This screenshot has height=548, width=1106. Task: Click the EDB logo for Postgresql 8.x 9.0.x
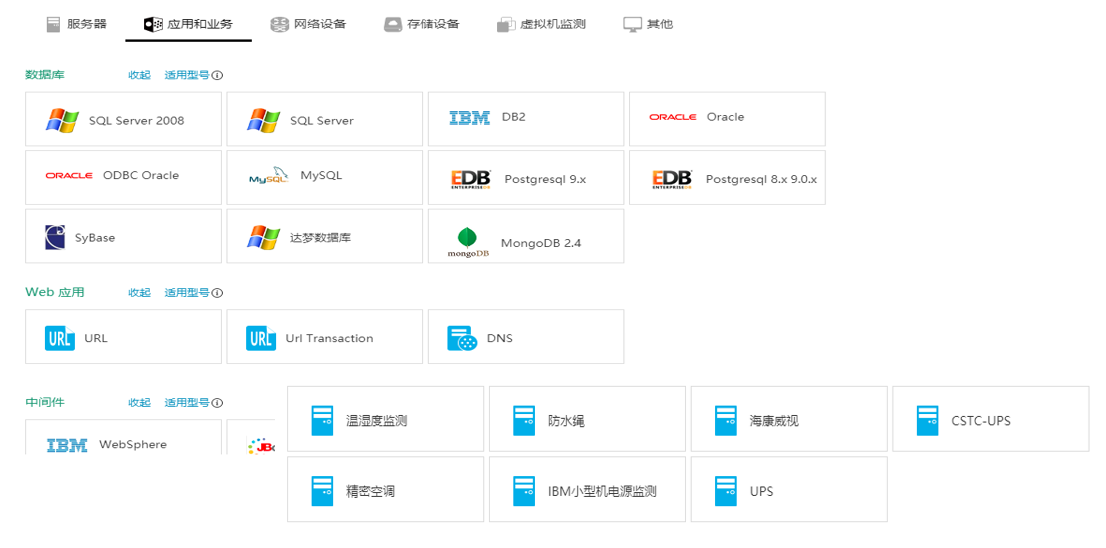tap(672, 179)
